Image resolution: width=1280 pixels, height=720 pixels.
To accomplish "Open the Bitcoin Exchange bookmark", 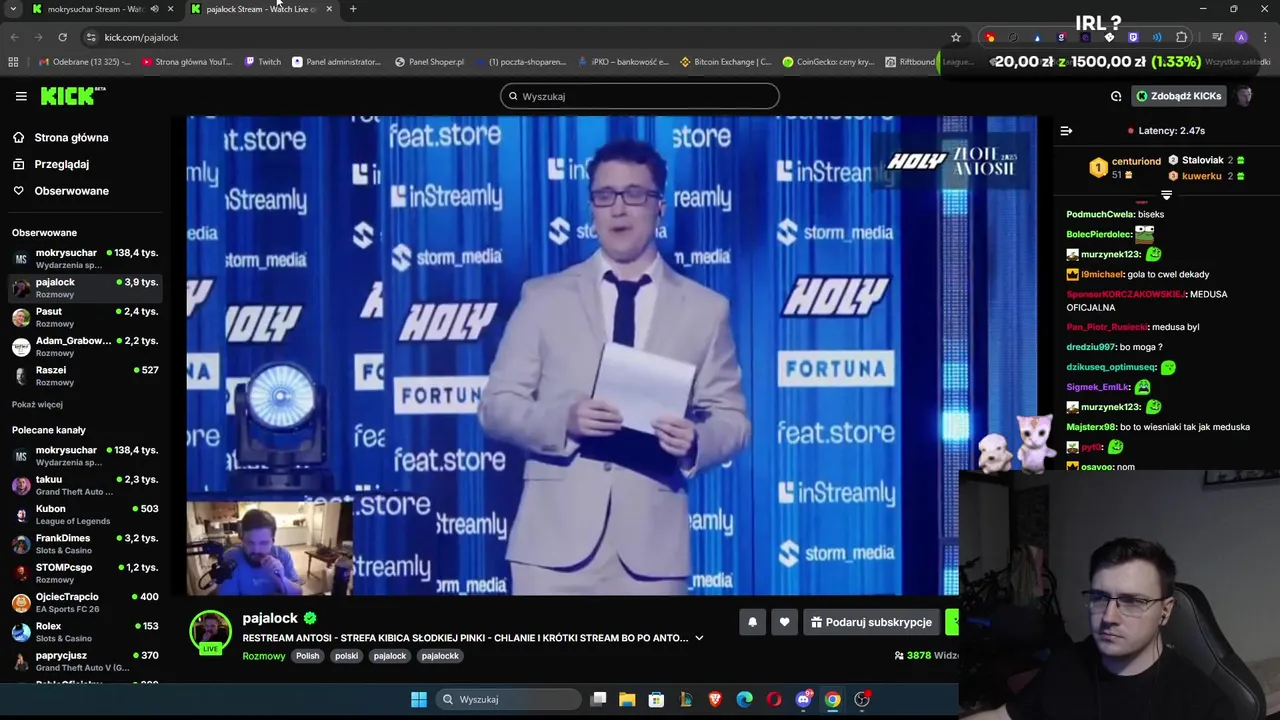I will tap(725, 62).
